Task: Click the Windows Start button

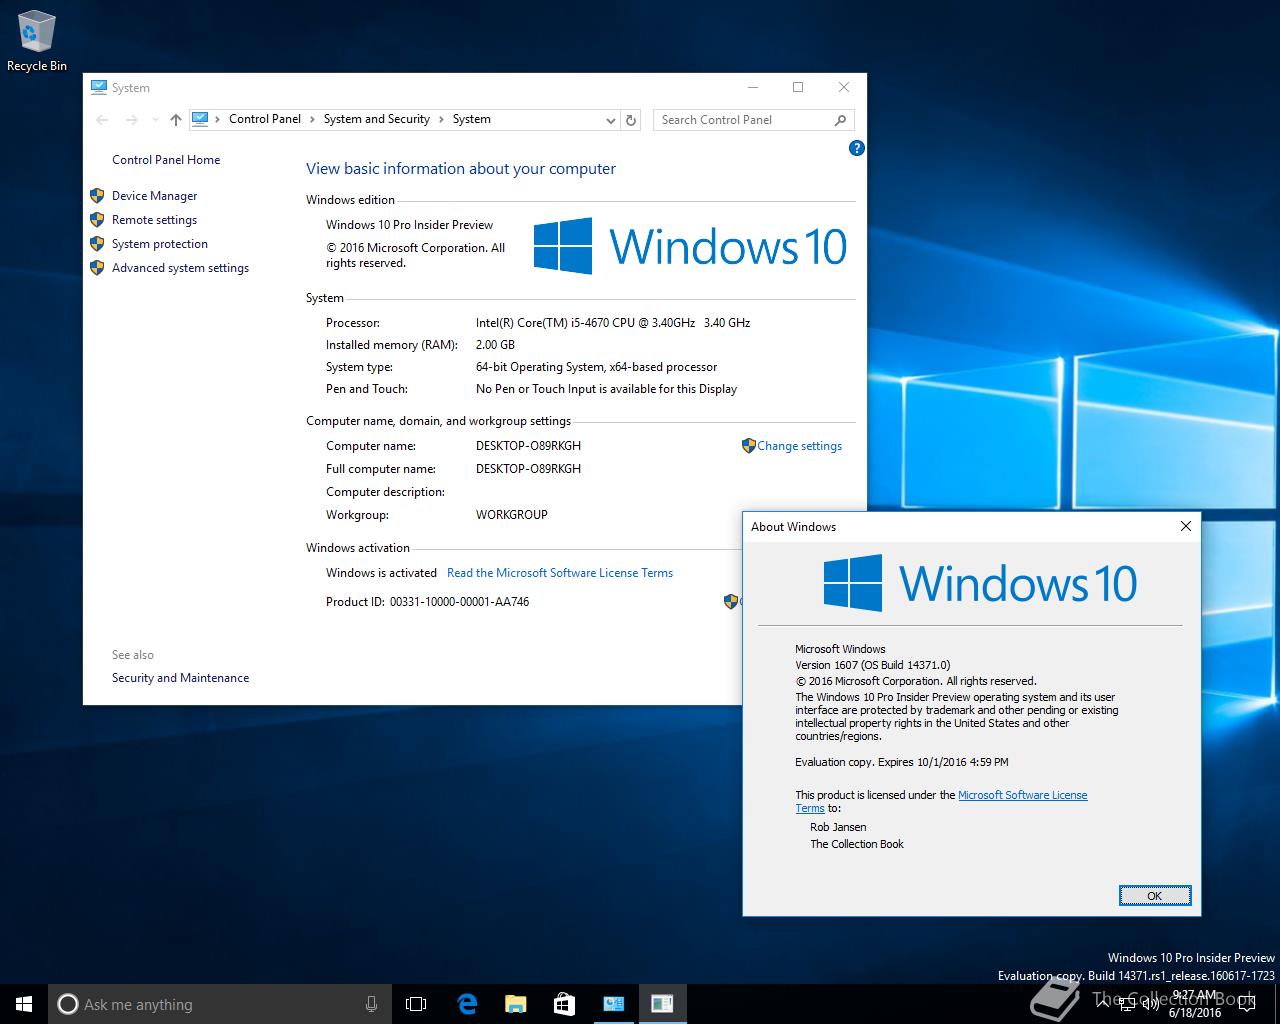Action: [x=24, y=1004]
